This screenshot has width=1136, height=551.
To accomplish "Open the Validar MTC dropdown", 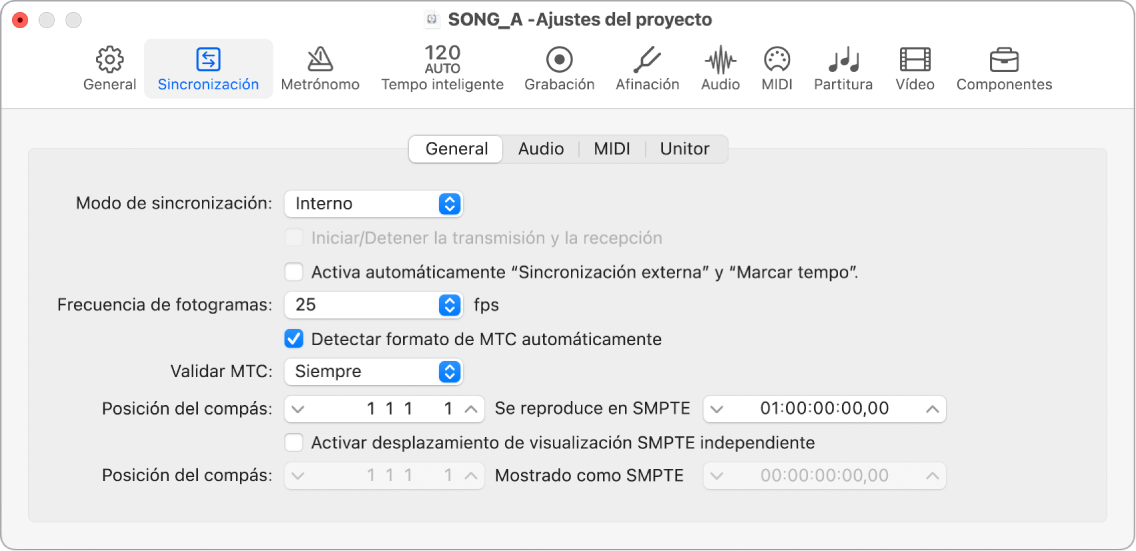I will coord(373,372).
